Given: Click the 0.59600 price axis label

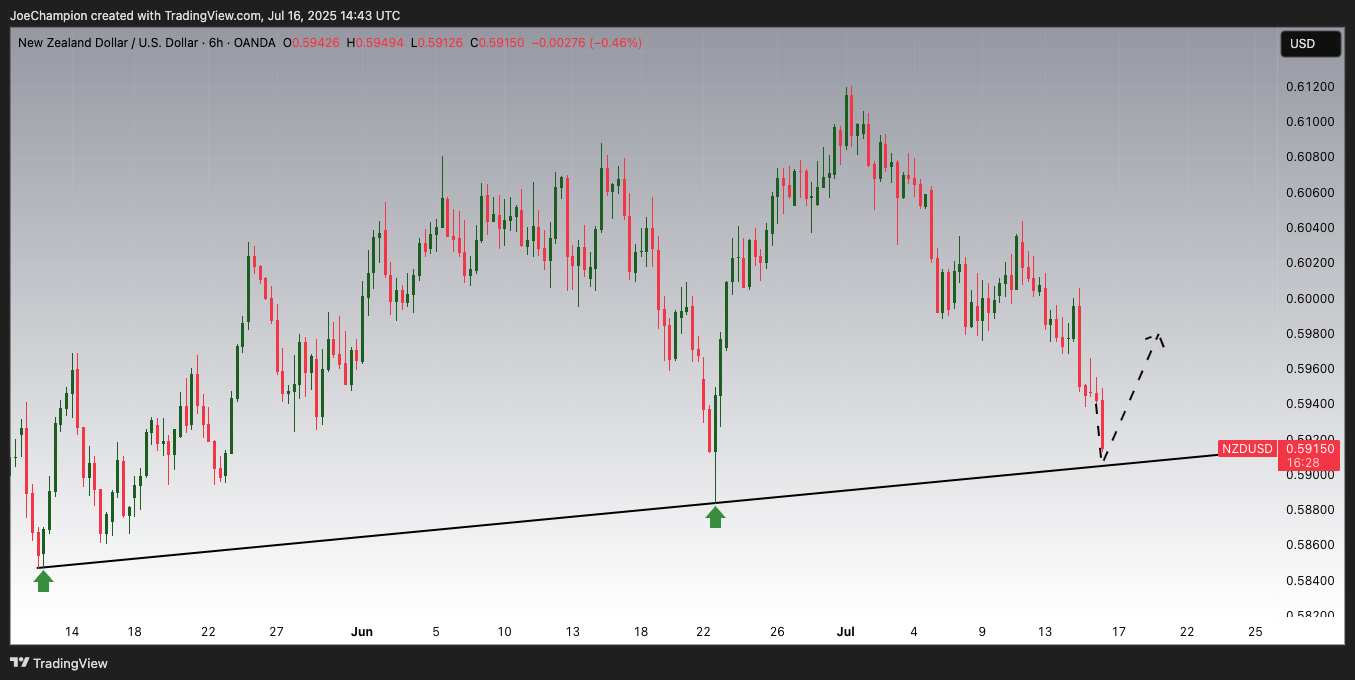Looking at the screenshot, I should [1308, 369].
